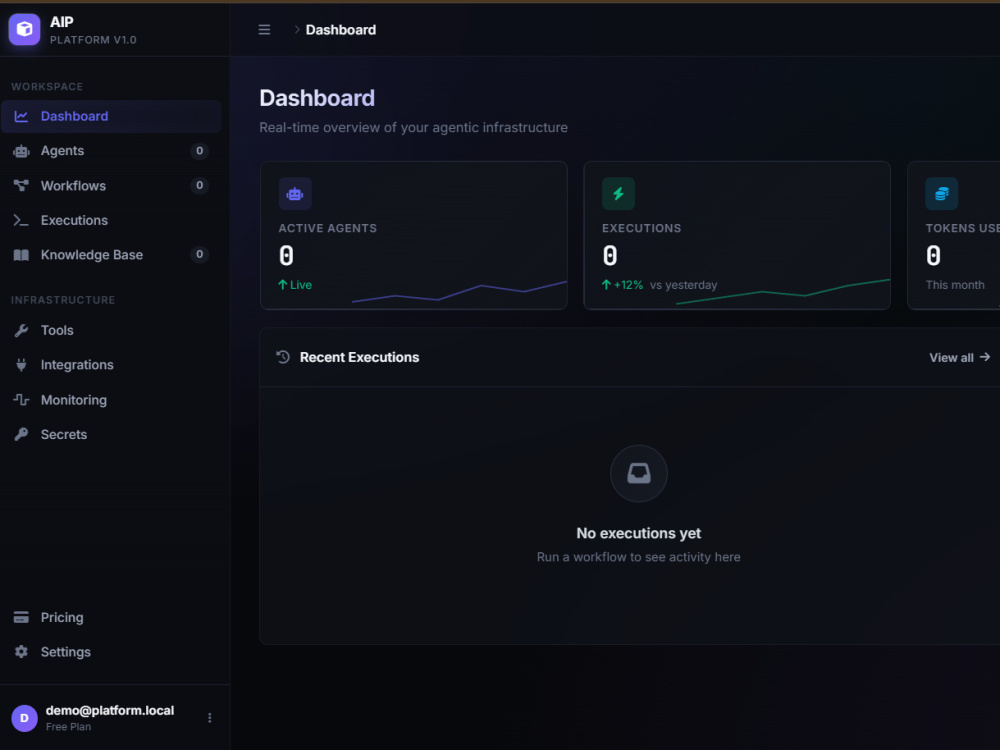Click the Agents count badge
The image size is (1000, 750).
tap(200, 151)
